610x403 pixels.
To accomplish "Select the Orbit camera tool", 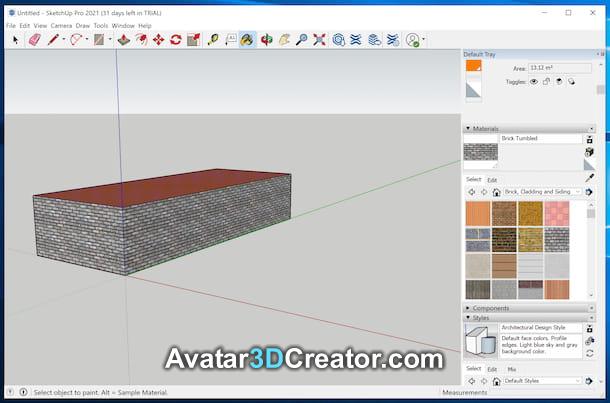I will pos(266,40).
